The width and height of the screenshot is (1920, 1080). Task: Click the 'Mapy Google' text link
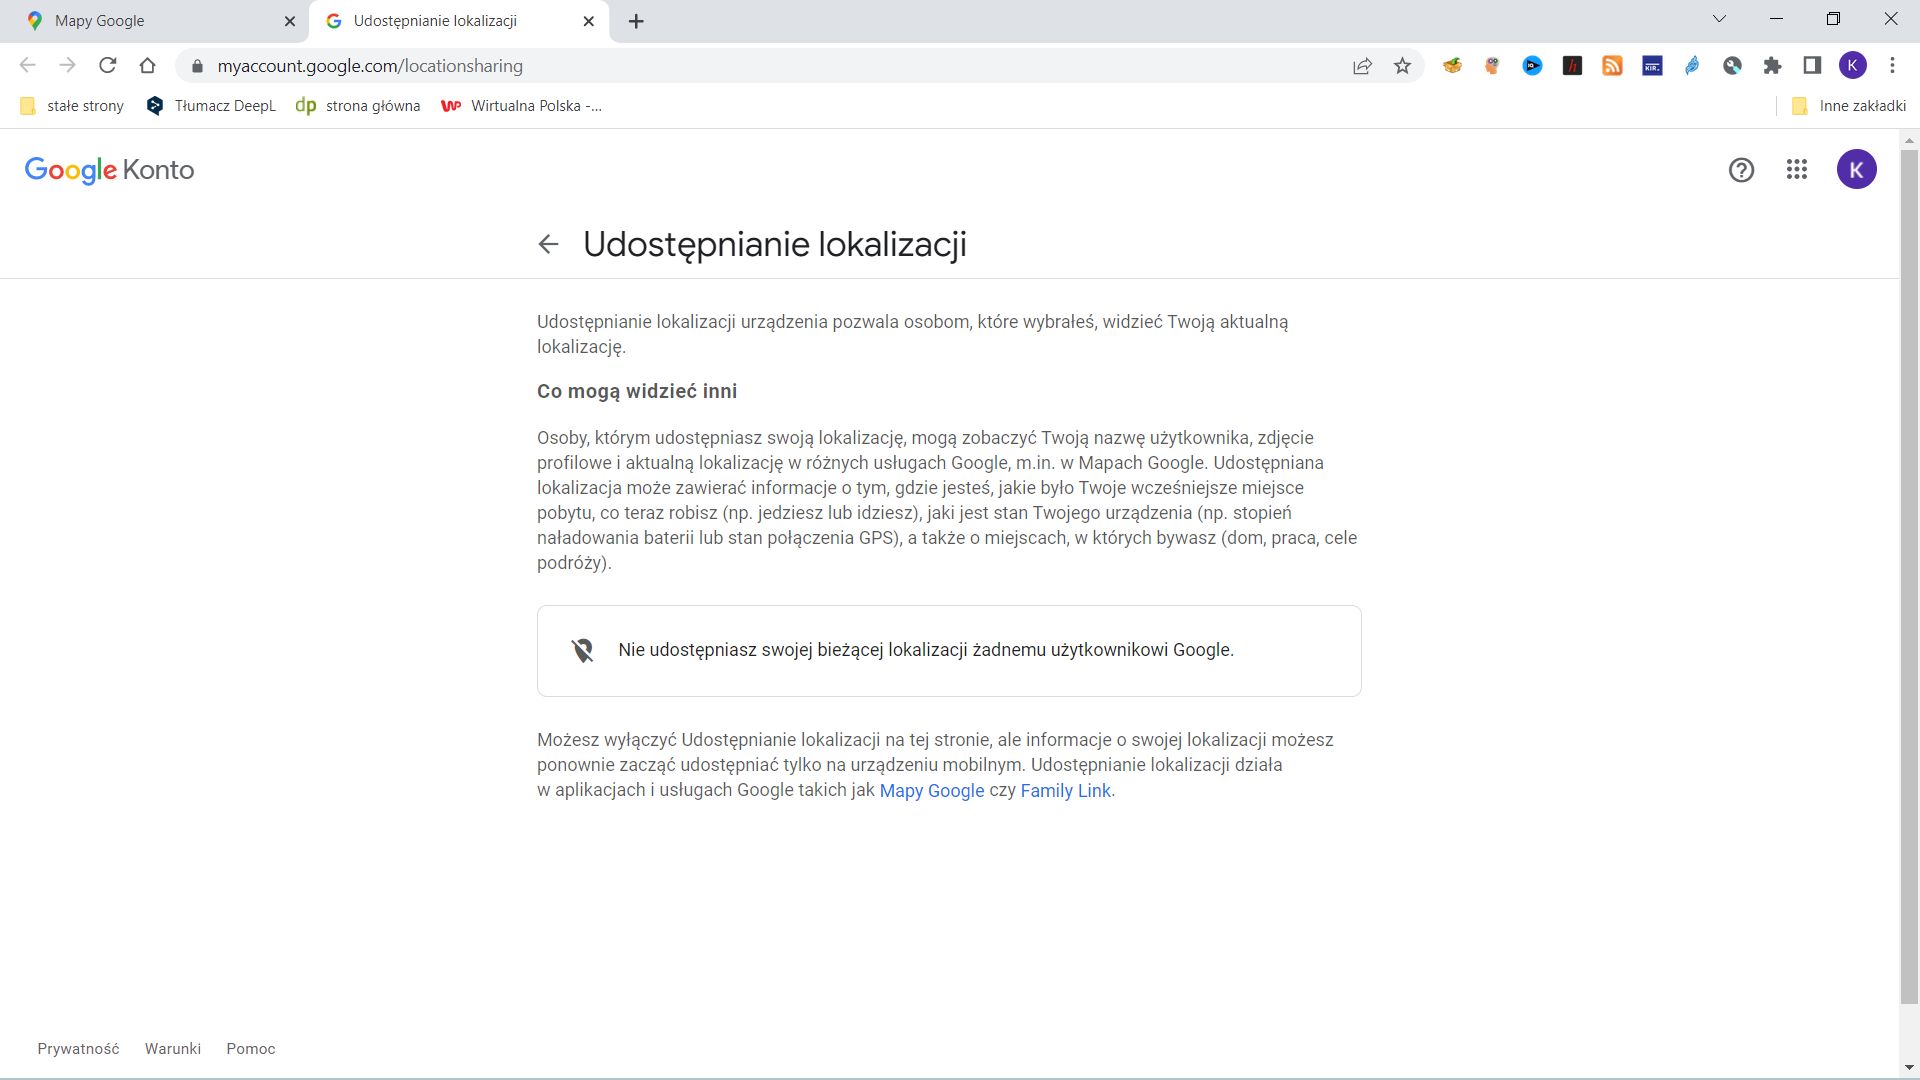pyautogui.click(x=931, y=790)
